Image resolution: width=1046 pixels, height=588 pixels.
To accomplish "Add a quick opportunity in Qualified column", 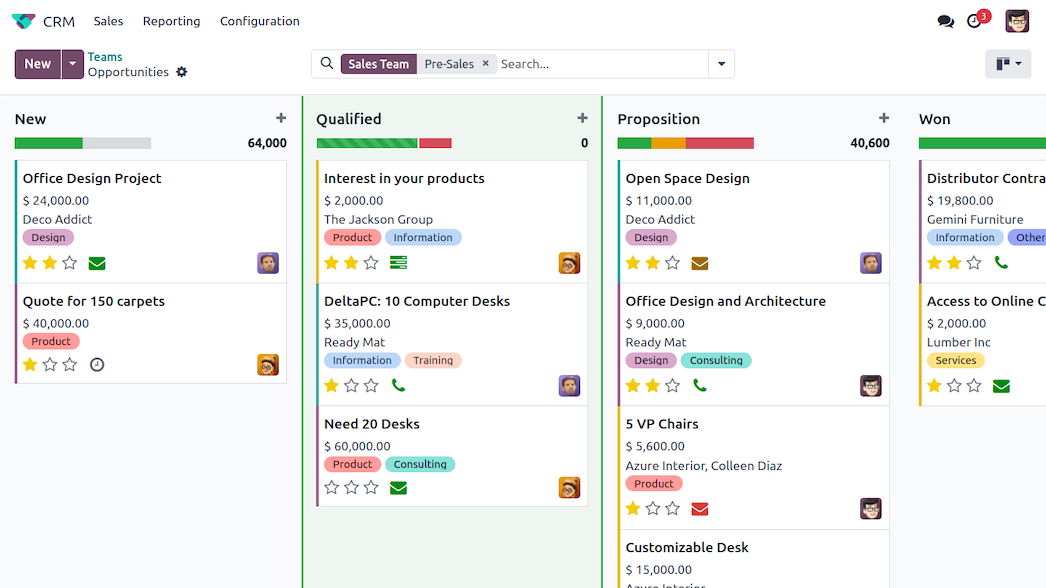I will (582, 118).
